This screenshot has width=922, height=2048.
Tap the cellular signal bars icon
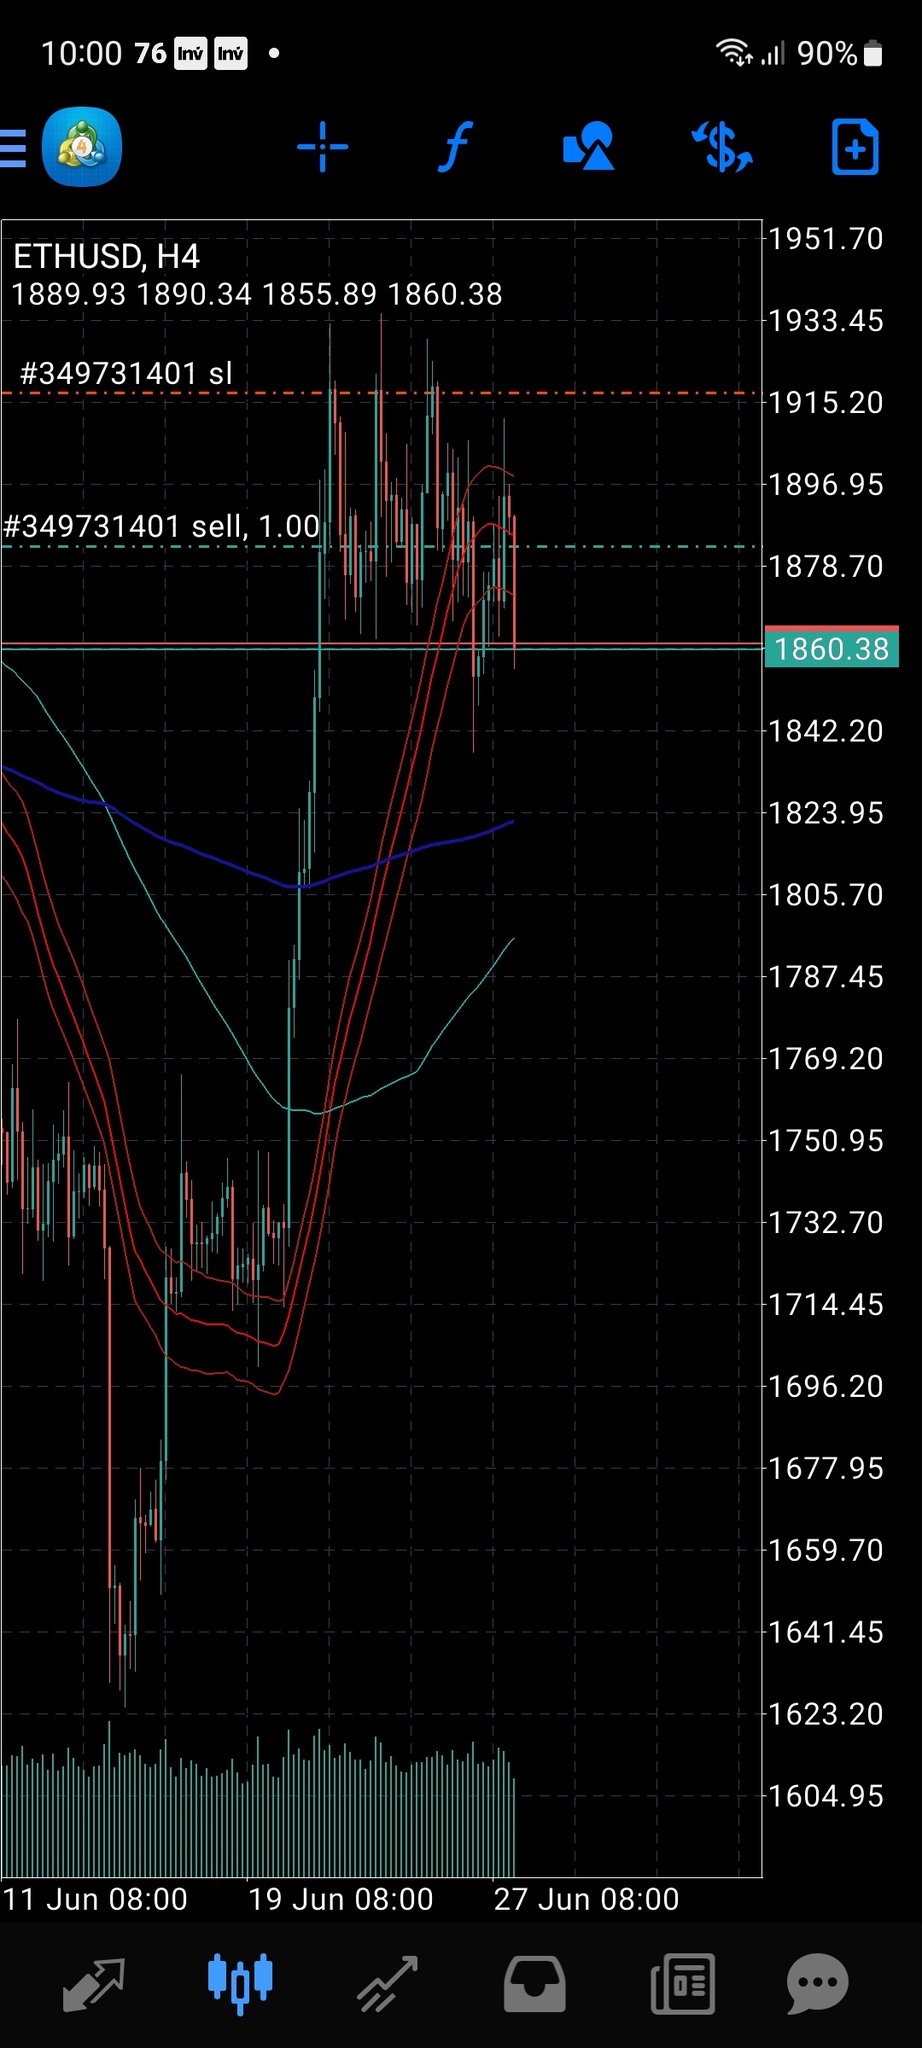(773, 53)
